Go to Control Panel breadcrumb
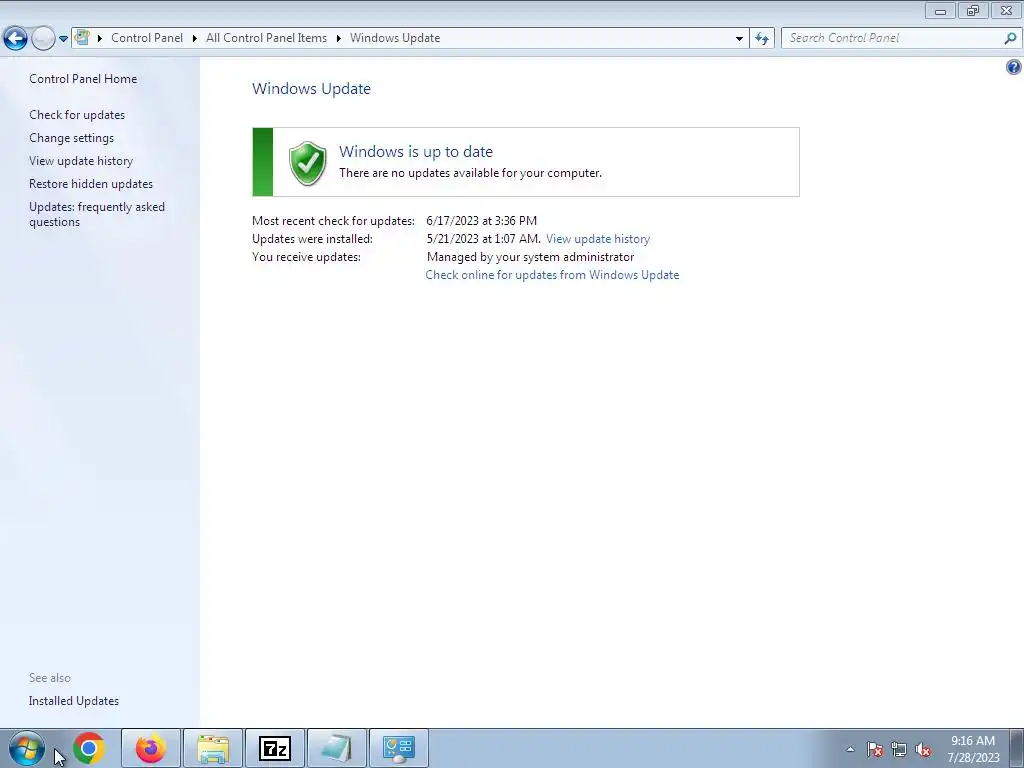 click(x=147, y=38)
